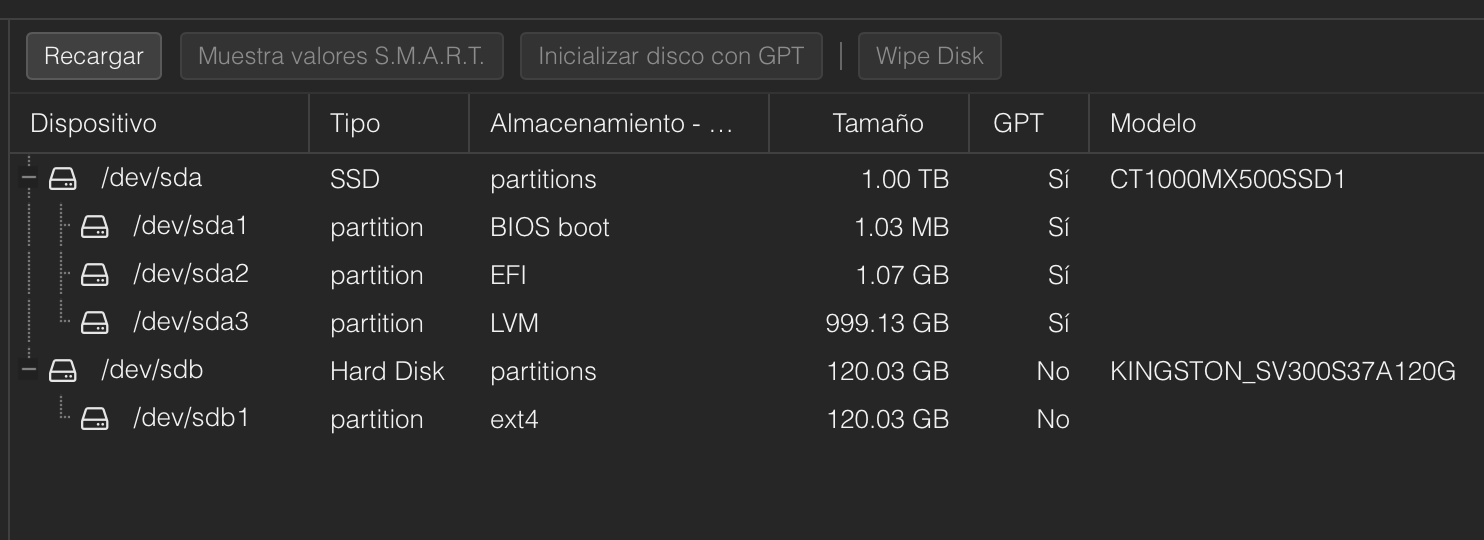
Task: Select the /dev/sdb1 ext4 partition row
Action: 514,419
